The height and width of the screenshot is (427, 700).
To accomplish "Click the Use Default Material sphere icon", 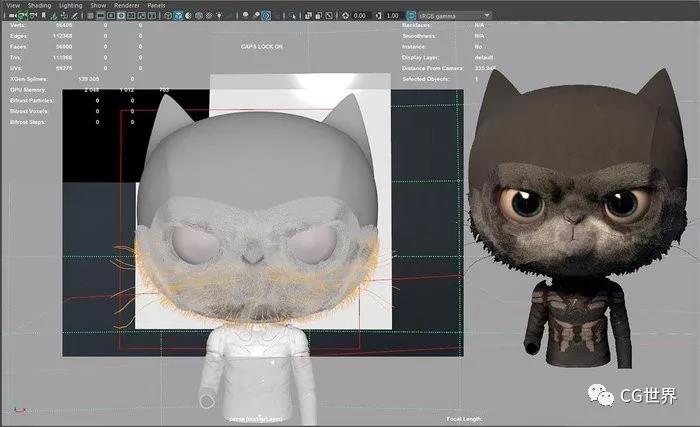I will click(x=188, y=16).
